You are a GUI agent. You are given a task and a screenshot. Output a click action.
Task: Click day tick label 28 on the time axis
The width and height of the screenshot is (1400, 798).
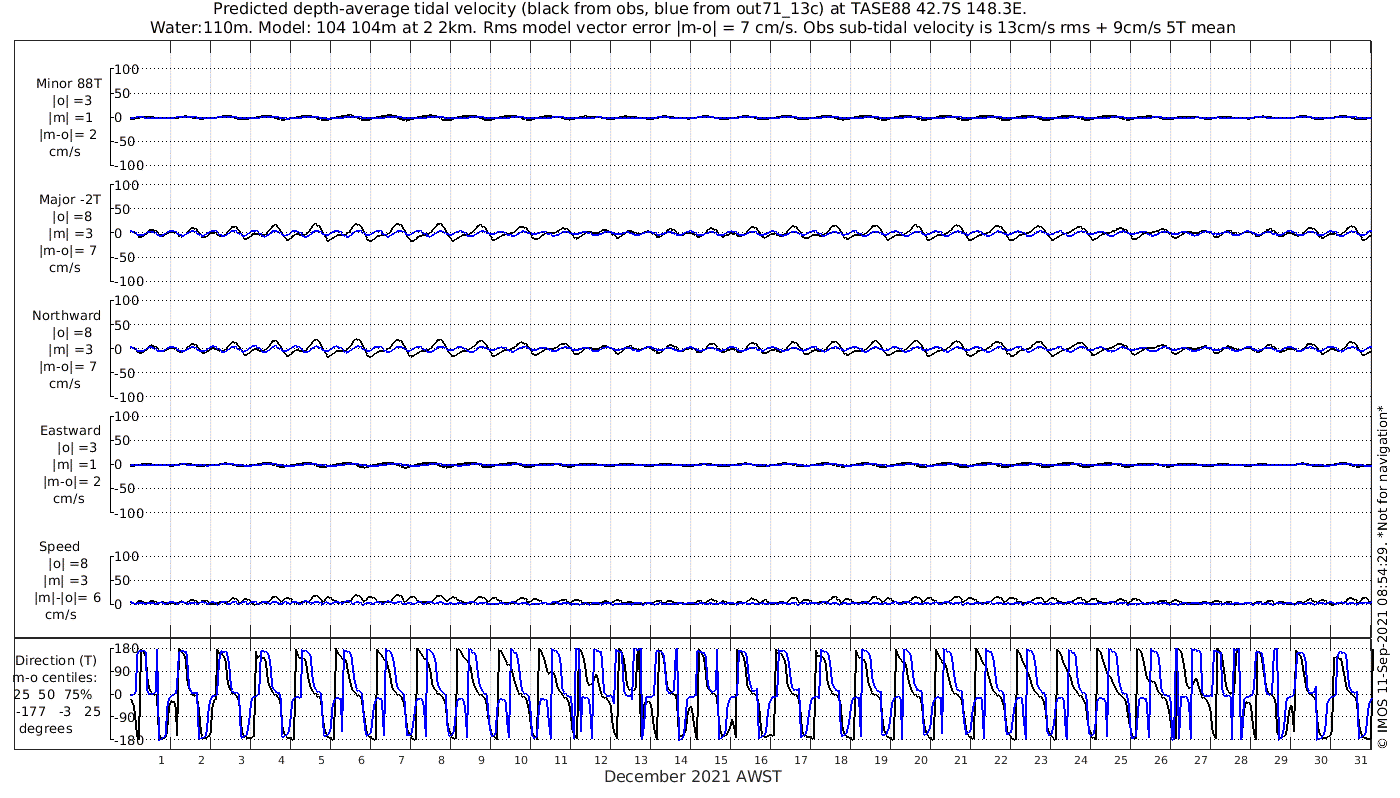(x=1241, y=760)
